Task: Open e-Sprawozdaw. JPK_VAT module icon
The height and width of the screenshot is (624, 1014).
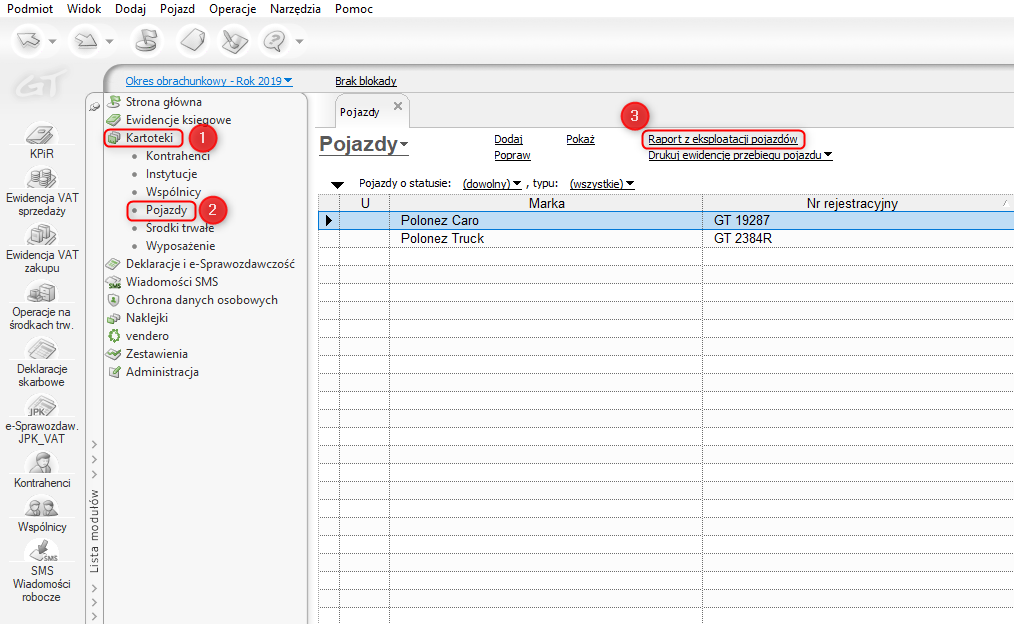Action: [41, 407]
